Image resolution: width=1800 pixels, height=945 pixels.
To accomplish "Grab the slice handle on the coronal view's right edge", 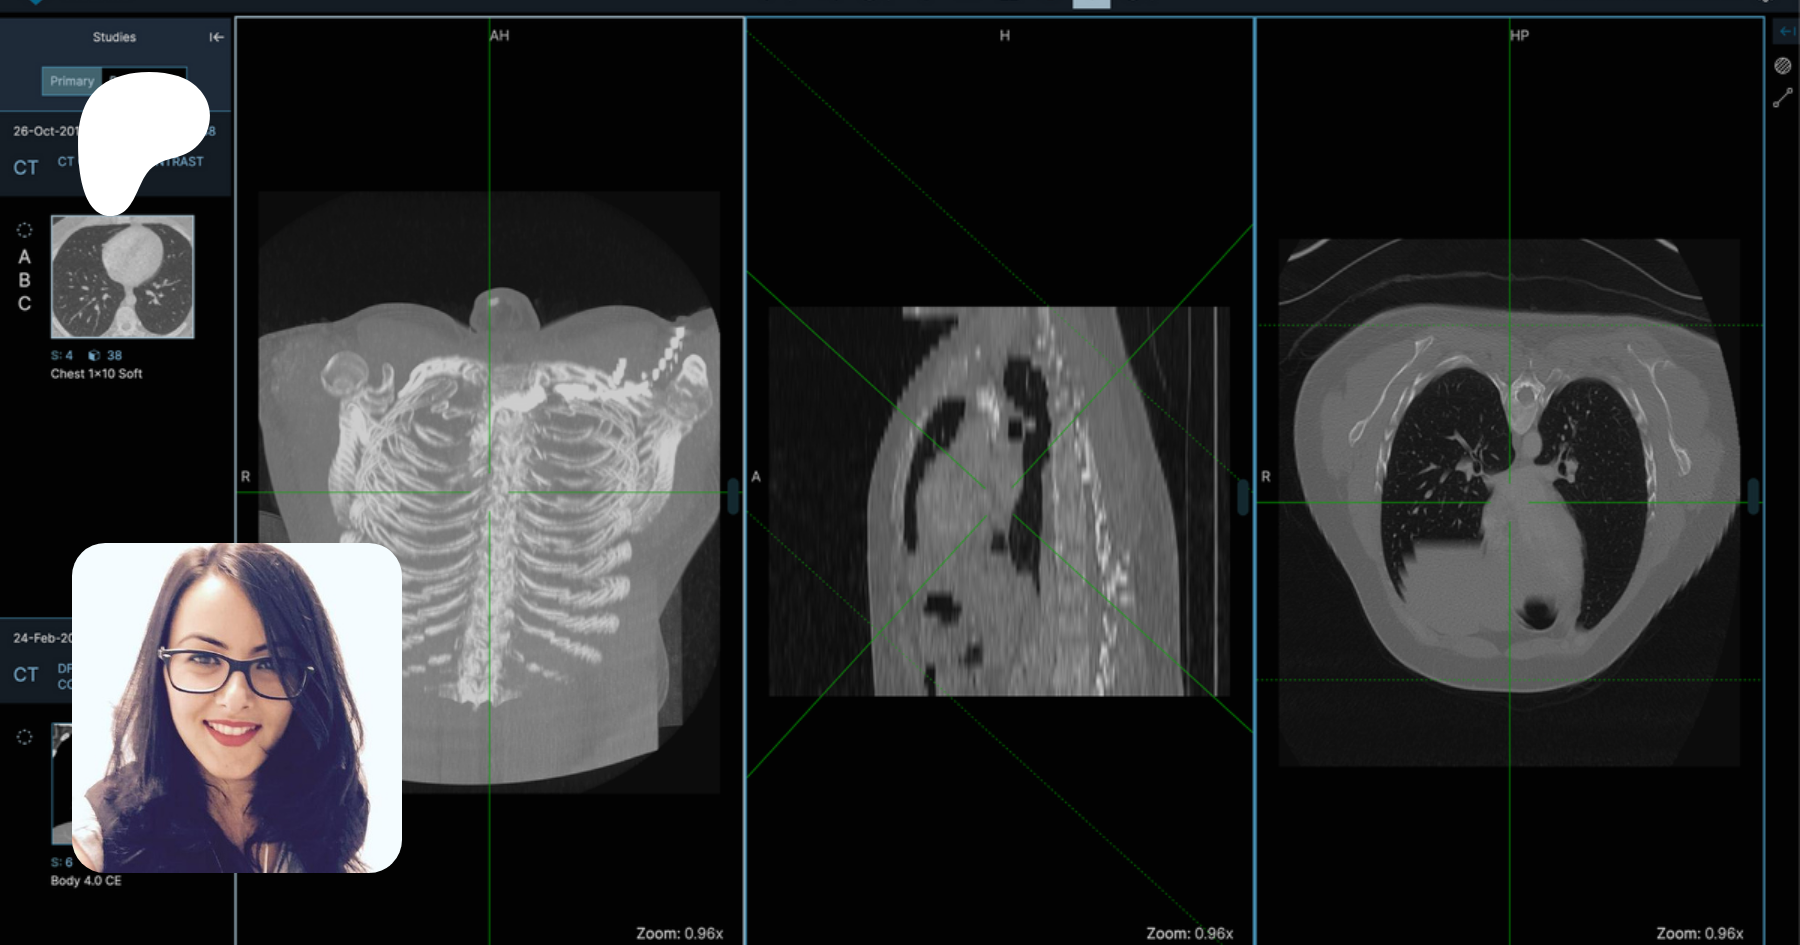I will tap(733, 496).
